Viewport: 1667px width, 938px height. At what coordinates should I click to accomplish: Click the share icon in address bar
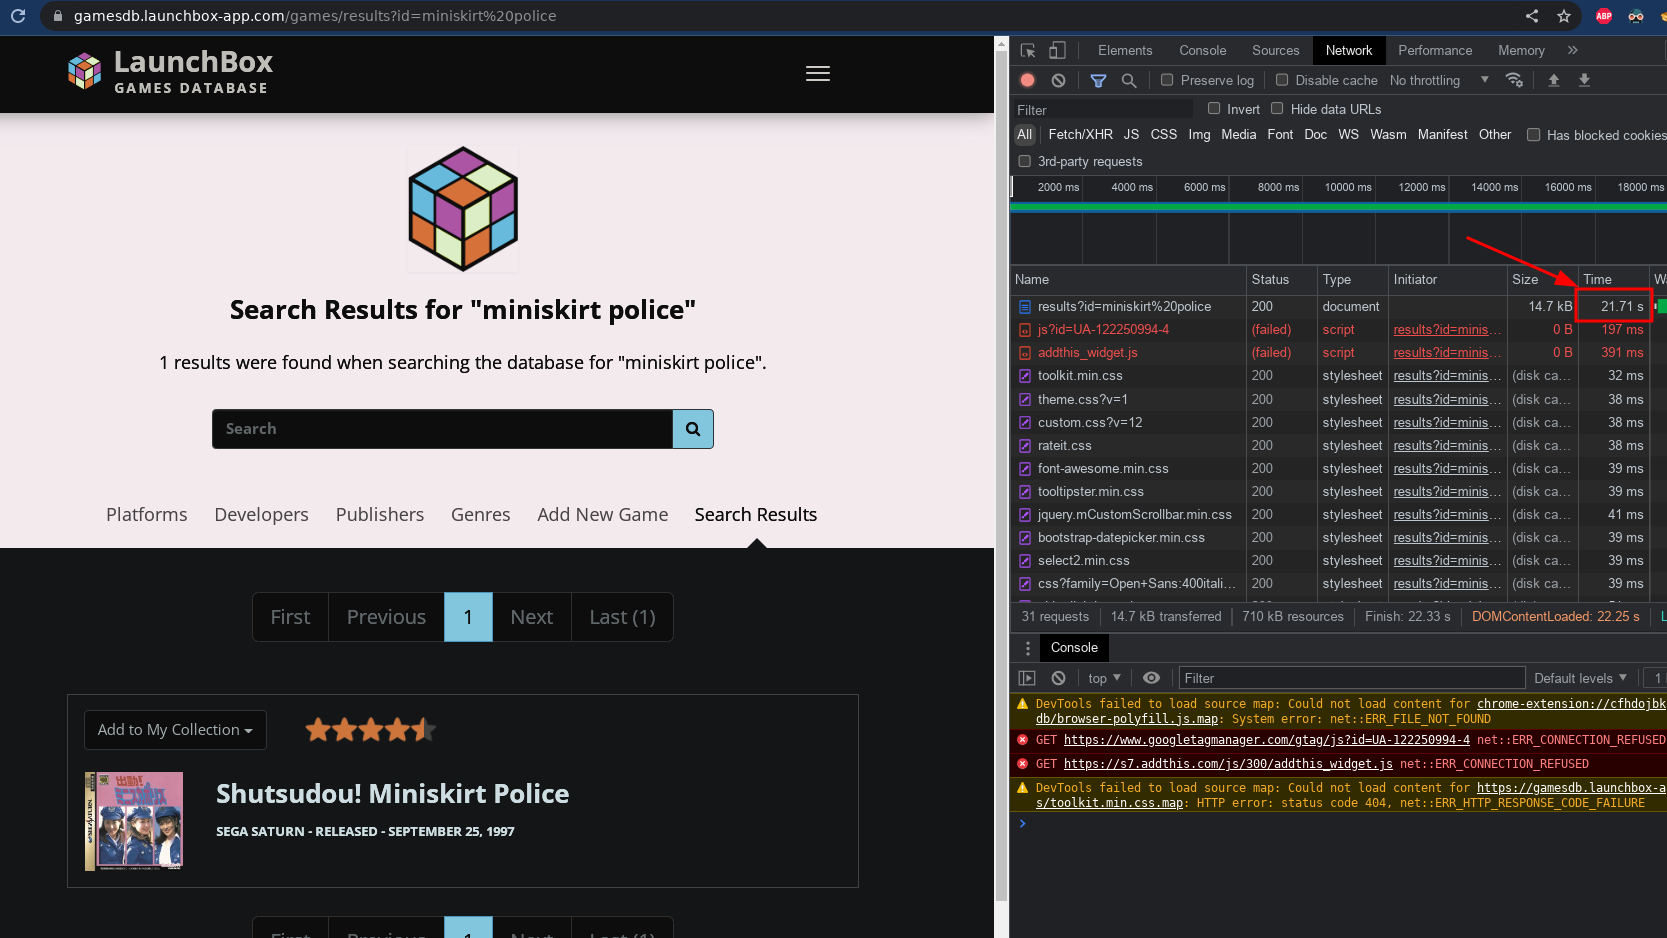tap(1532, 16)
